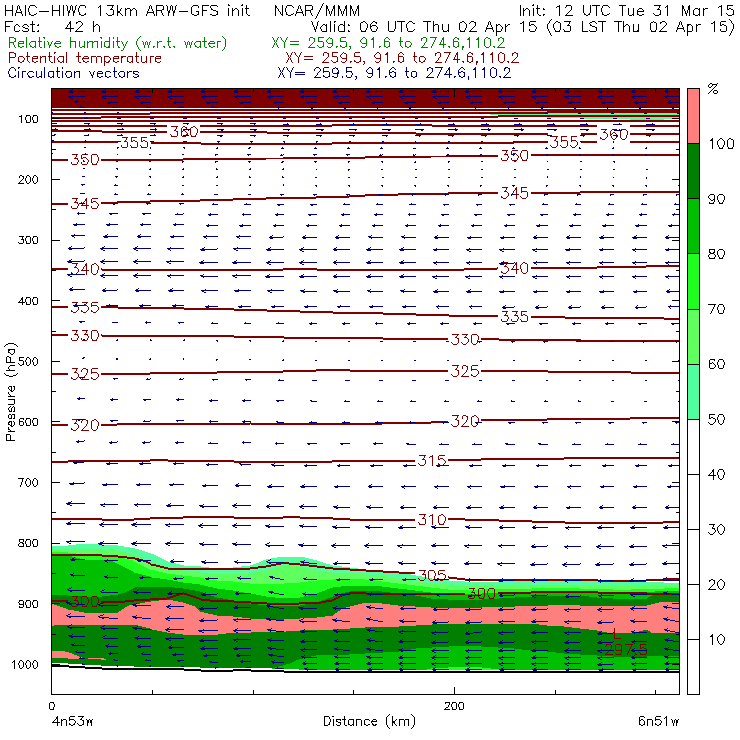Click the 'L' low marker above 297.5
The width and height of the screenshot is (740, 740).
point(616,634)
